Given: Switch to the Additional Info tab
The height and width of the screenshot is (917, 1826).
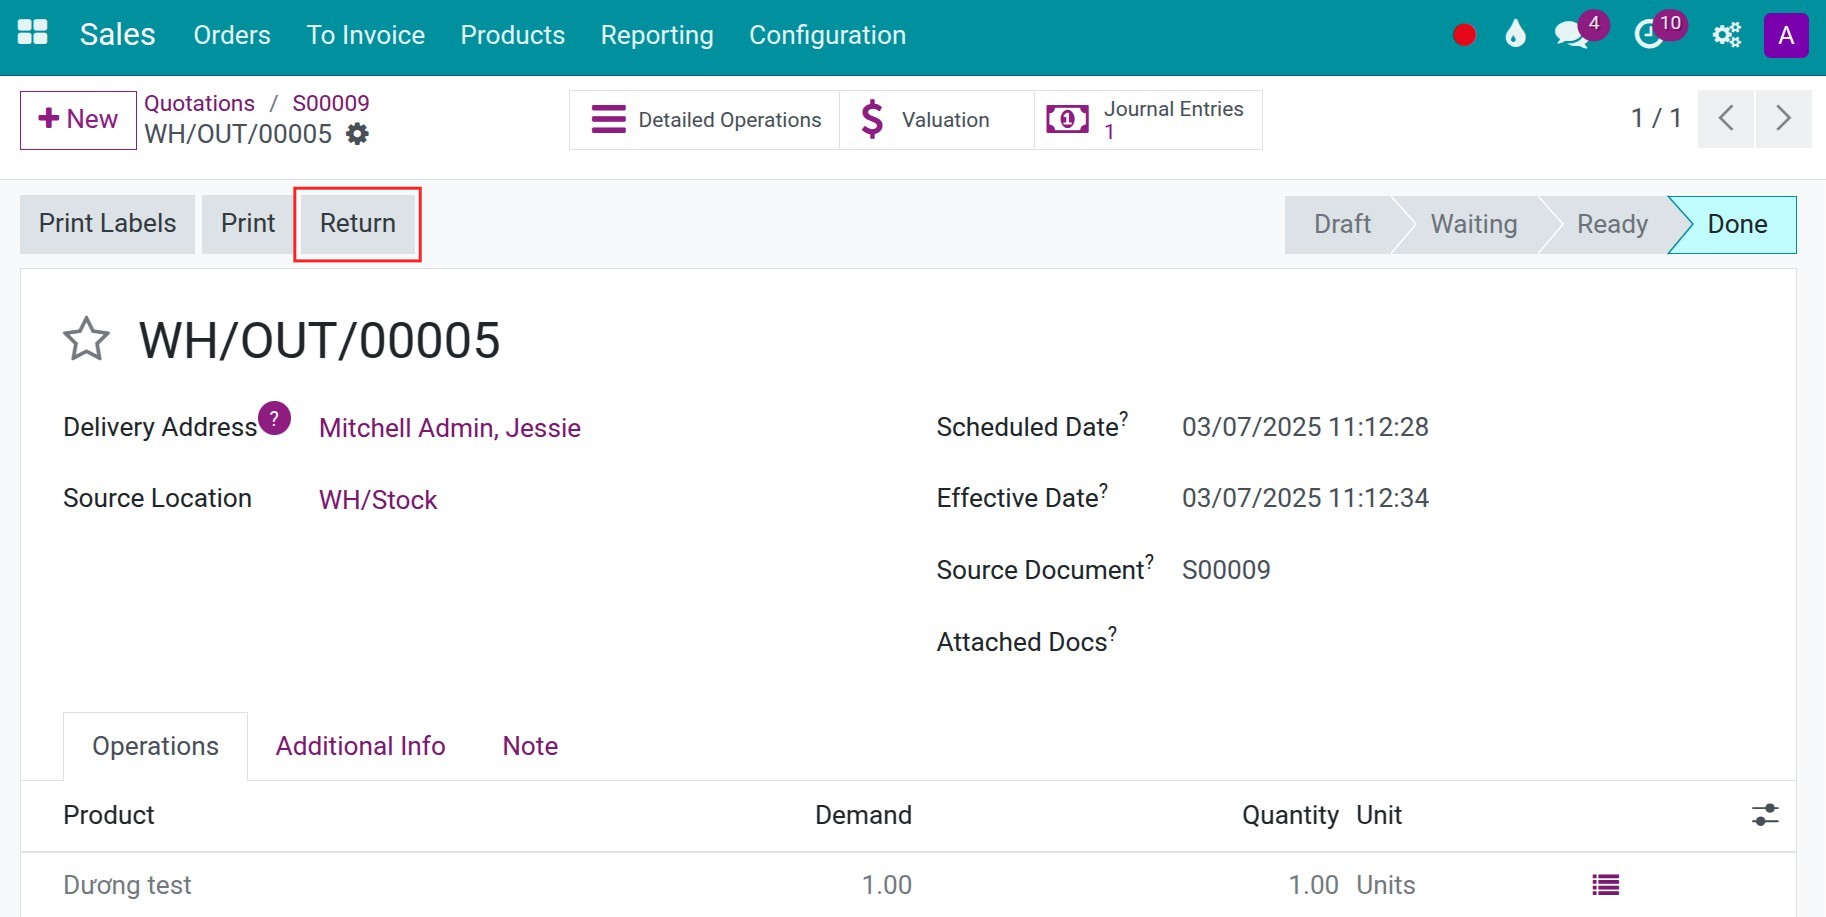Looking at the screenshot, I should tap(360, 746).
